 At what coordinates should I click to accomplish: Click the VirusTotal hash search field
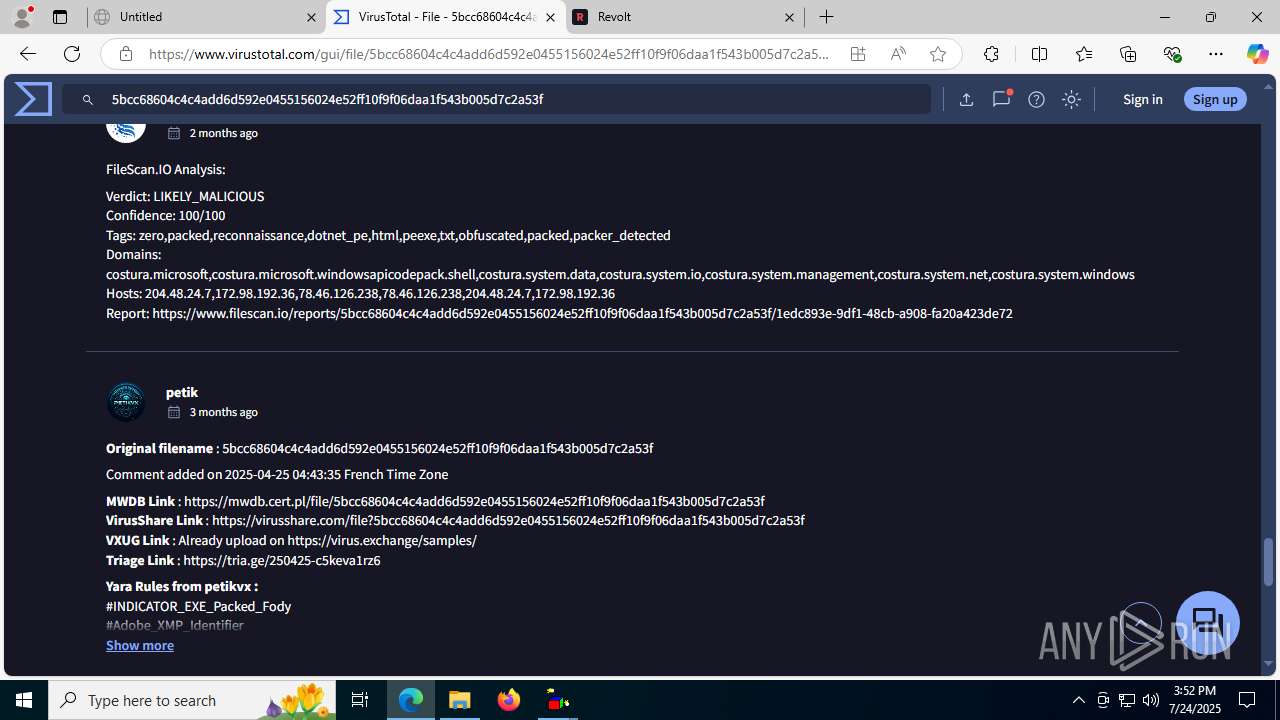click(496, 99)
